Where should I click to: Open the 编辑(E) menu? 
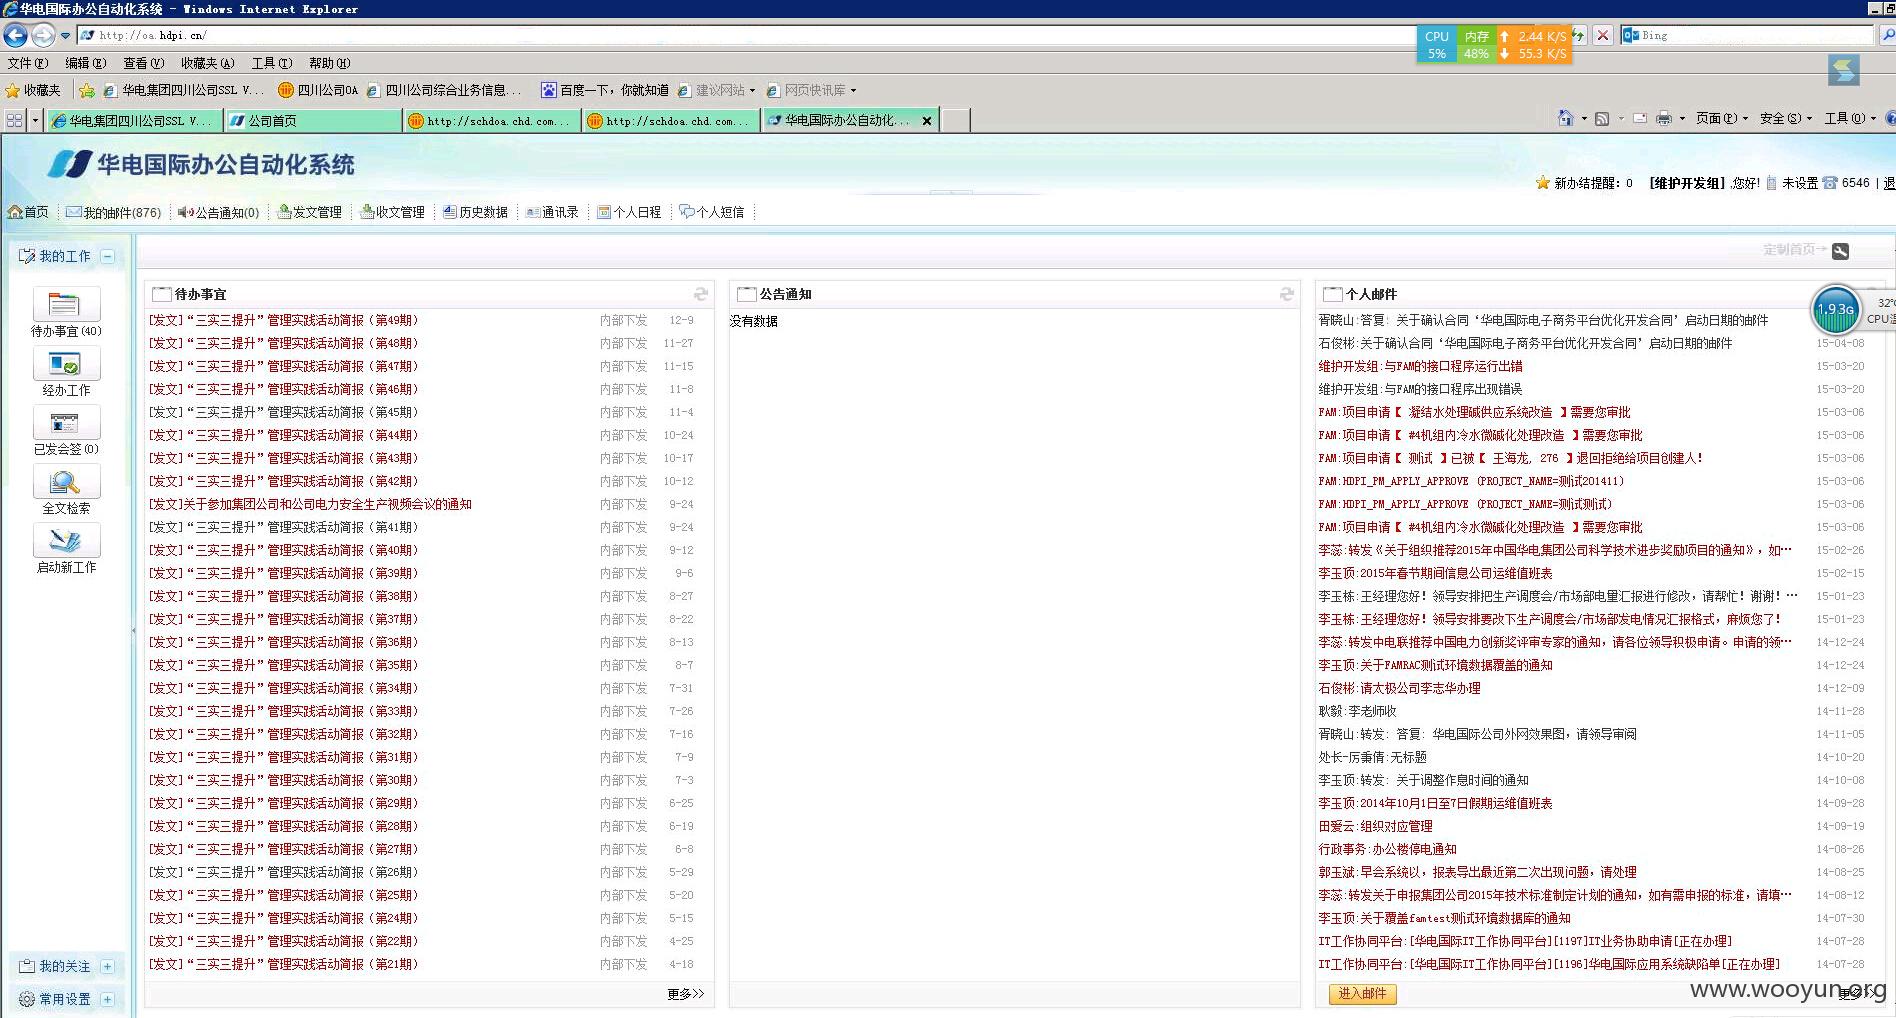click(85, 63)
